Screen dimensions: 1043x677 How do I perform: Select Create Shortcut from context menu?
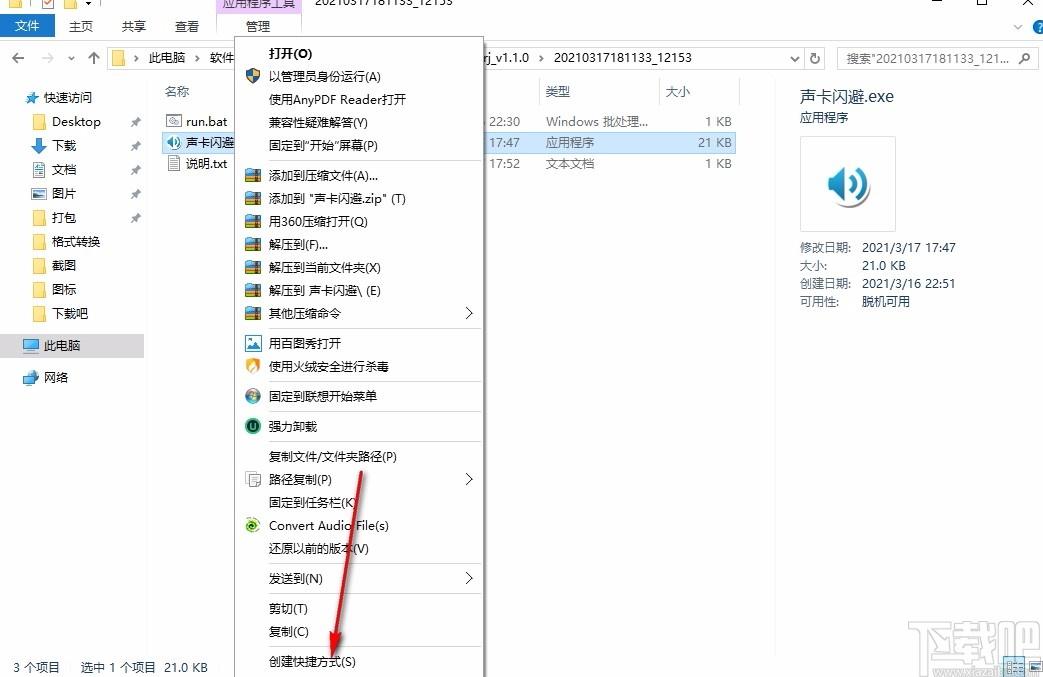click(312, 662)
